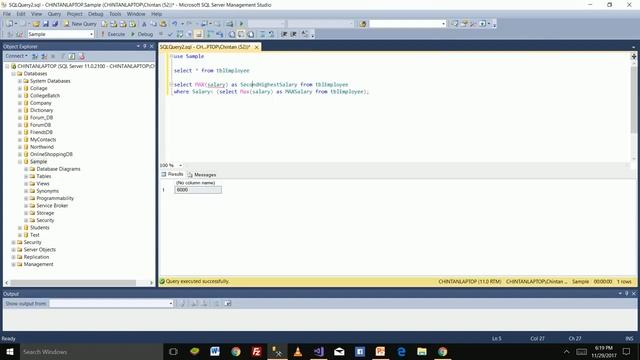
Task: Click the Open File folder icon
Action: tap(36, 24)
